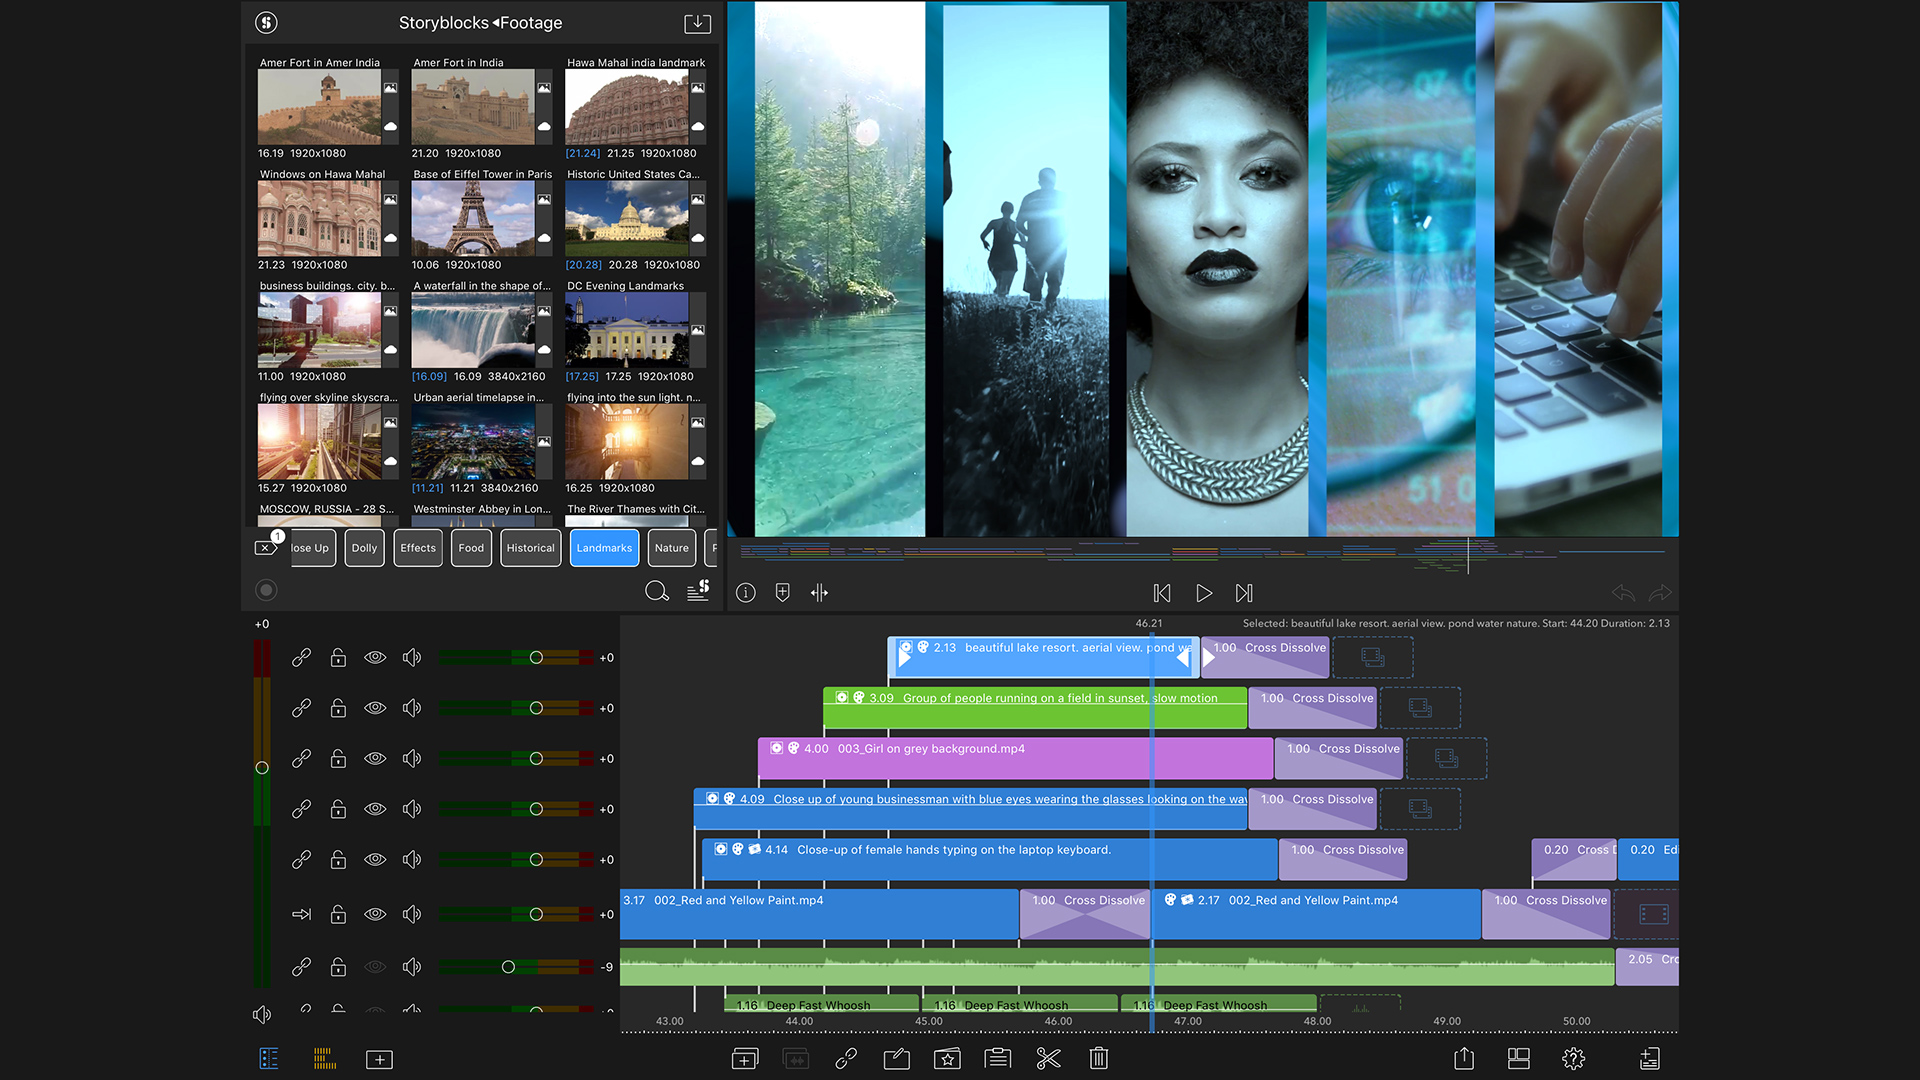The width and height of the screenshot is (1920, 1080).
Task: Split the clip with the scissors tool
Action: 1048,1058
